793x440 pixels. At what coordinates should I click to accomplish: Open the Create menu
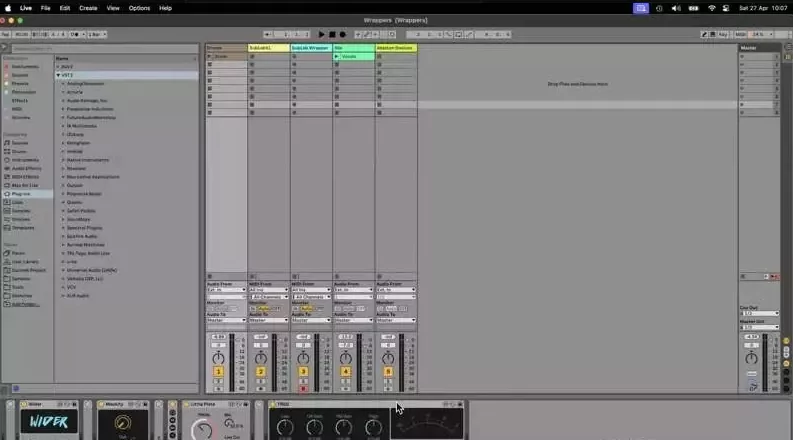point(88,8)
